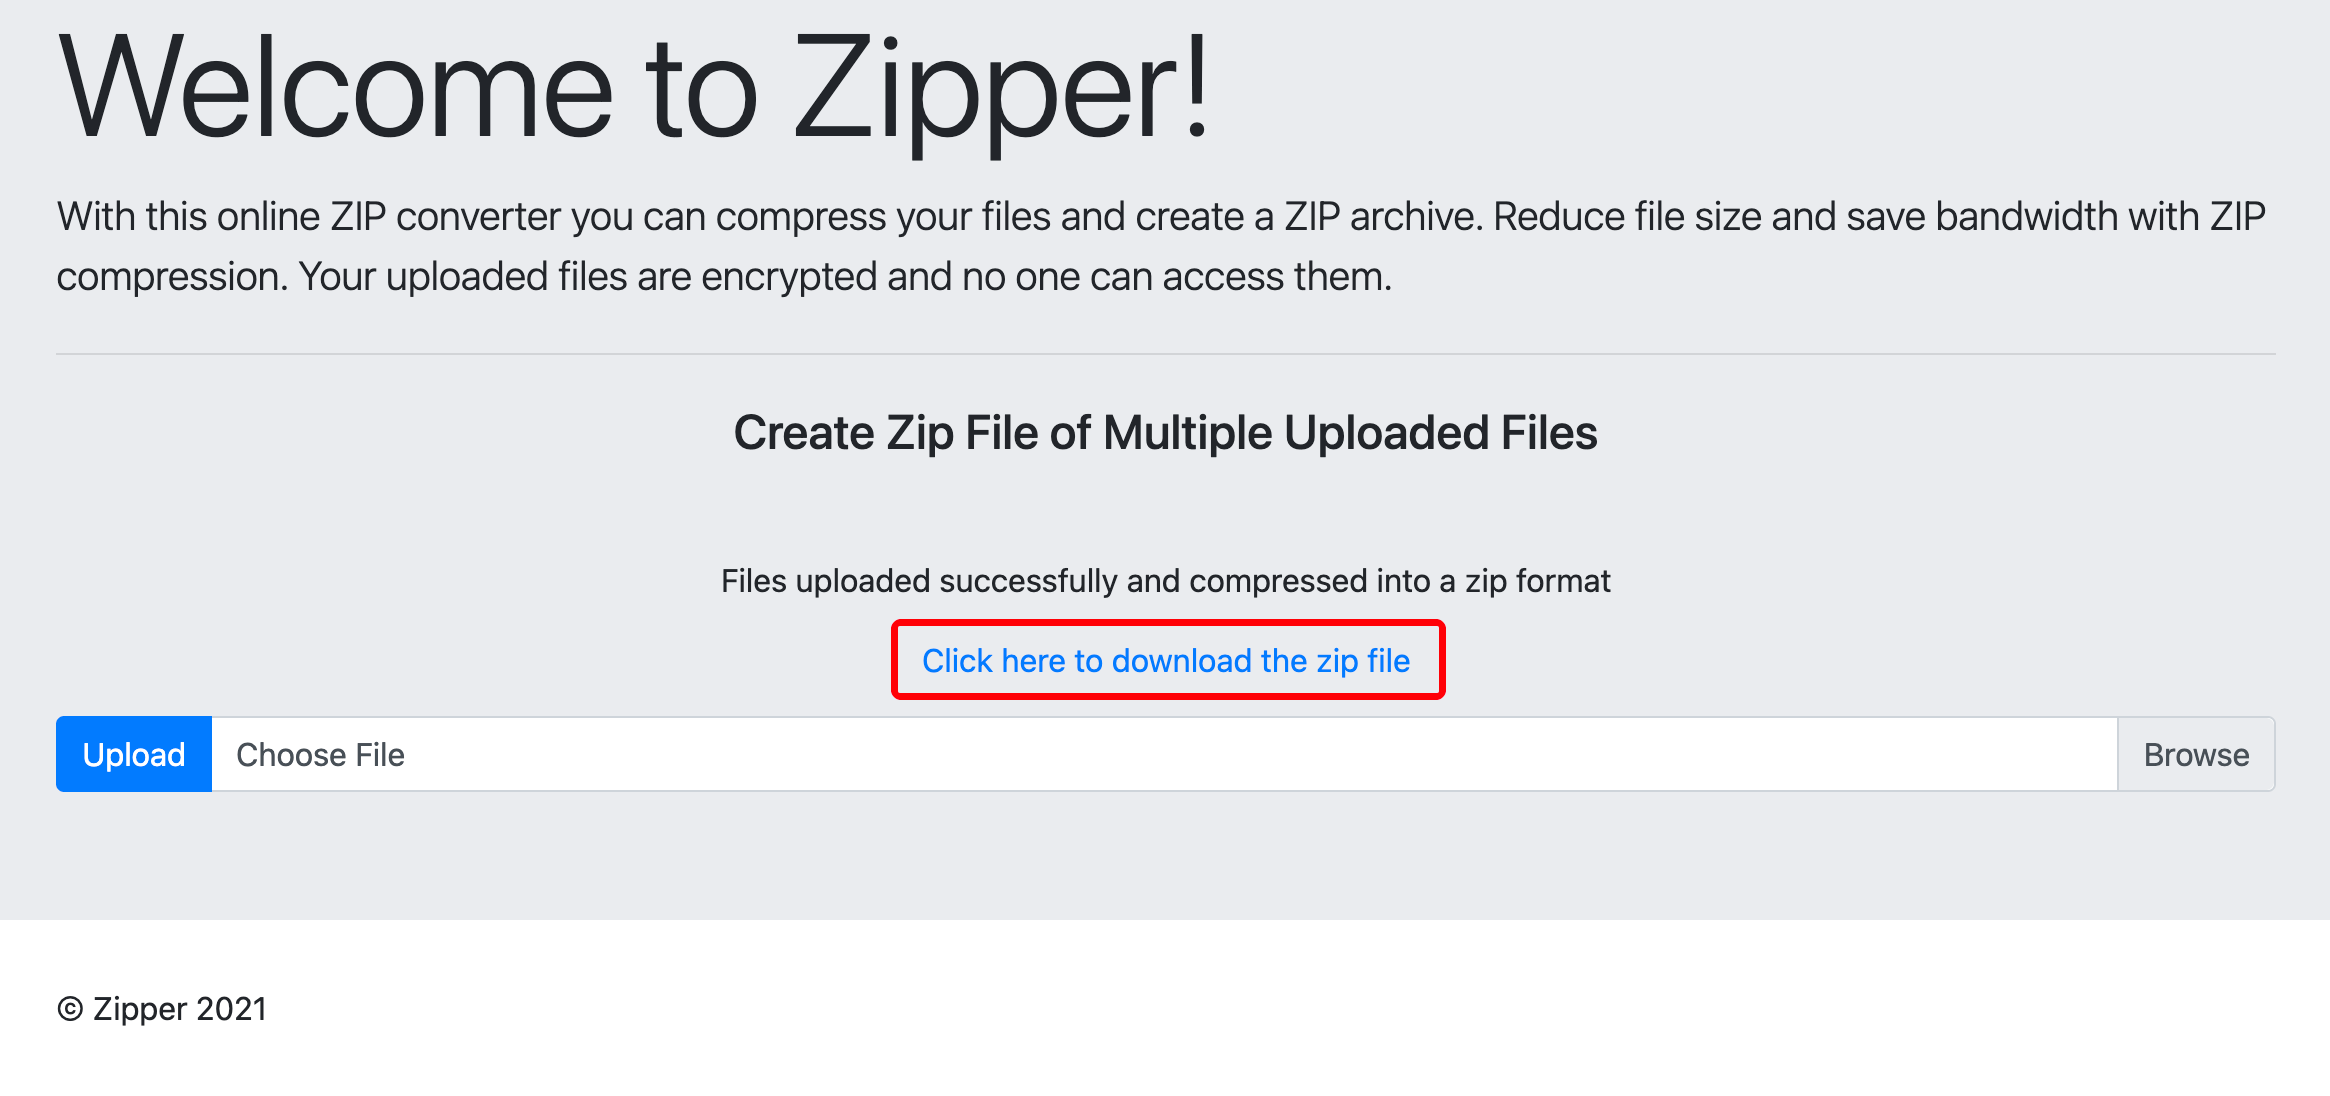Viewport: 2330px width, 1096px height.
Task: Click the copyright symbol in the footer
Action: coord(70,1009)
